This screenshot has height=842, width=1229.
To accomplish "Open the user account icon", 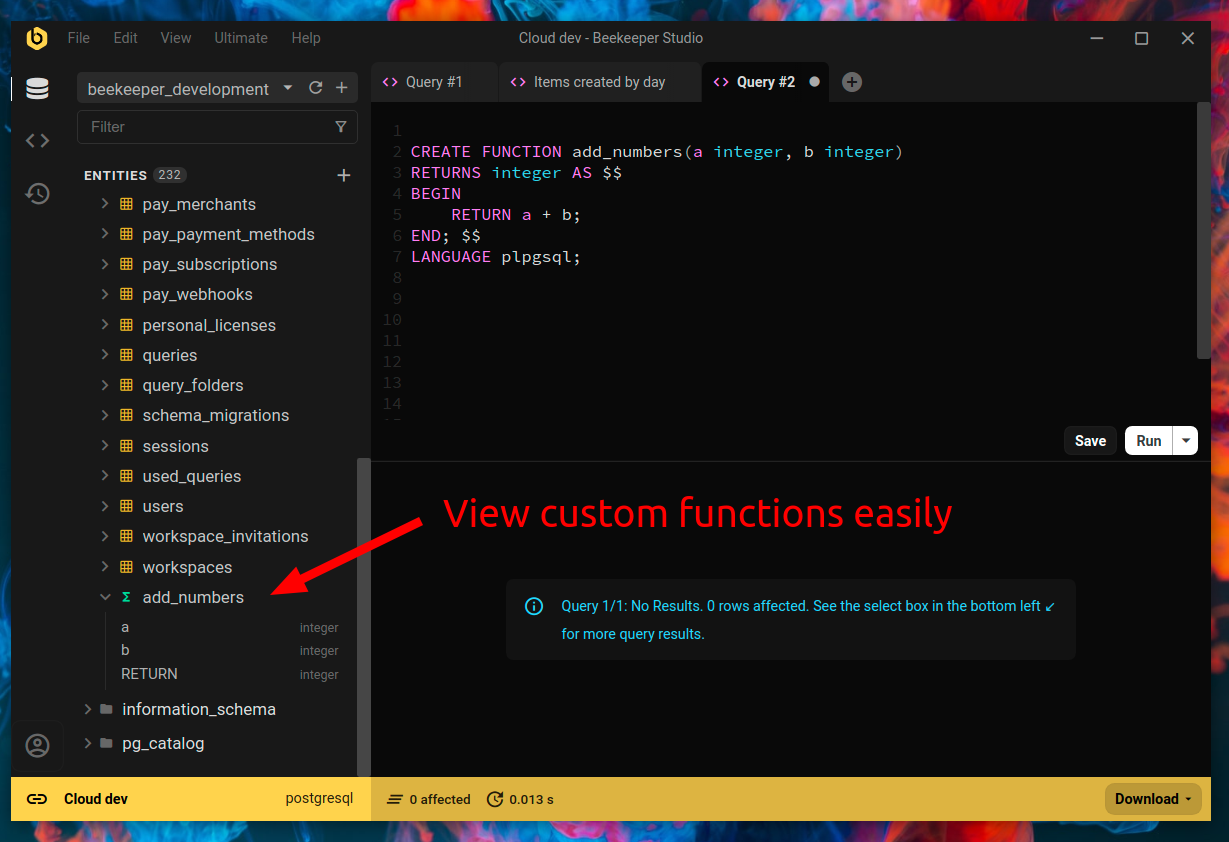I will point(37,746).
